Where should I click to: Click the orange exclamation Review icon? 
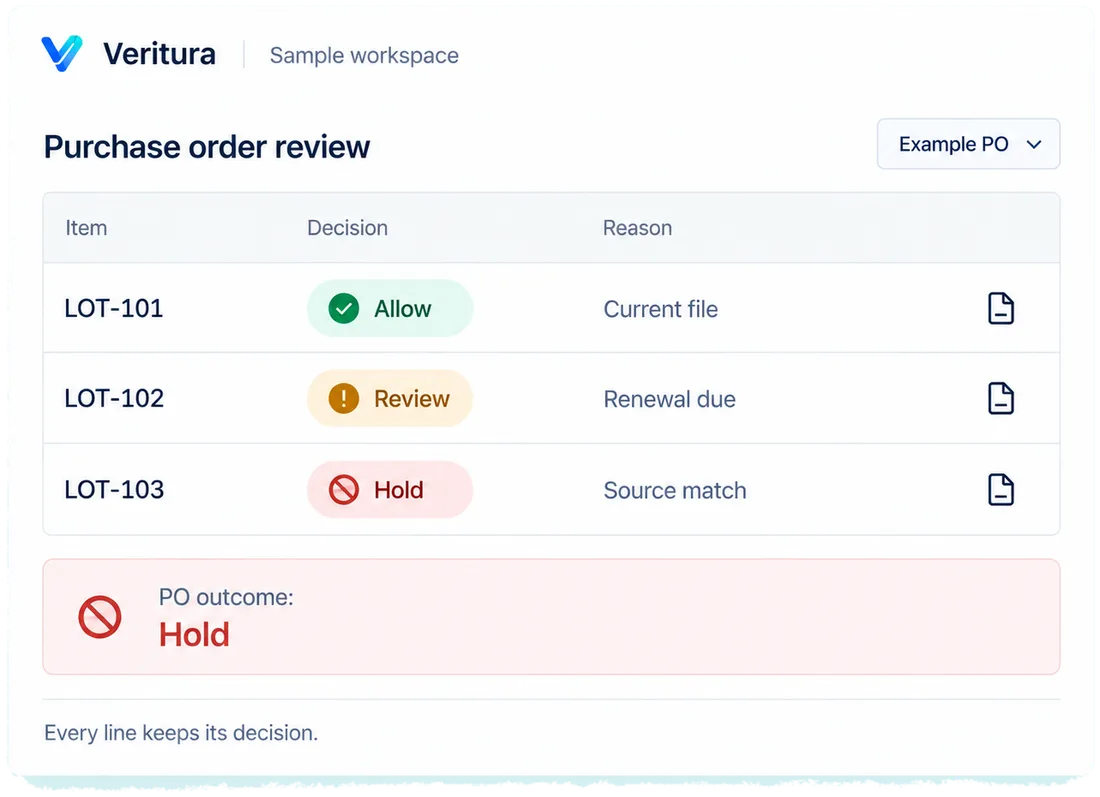pos(344,398)
